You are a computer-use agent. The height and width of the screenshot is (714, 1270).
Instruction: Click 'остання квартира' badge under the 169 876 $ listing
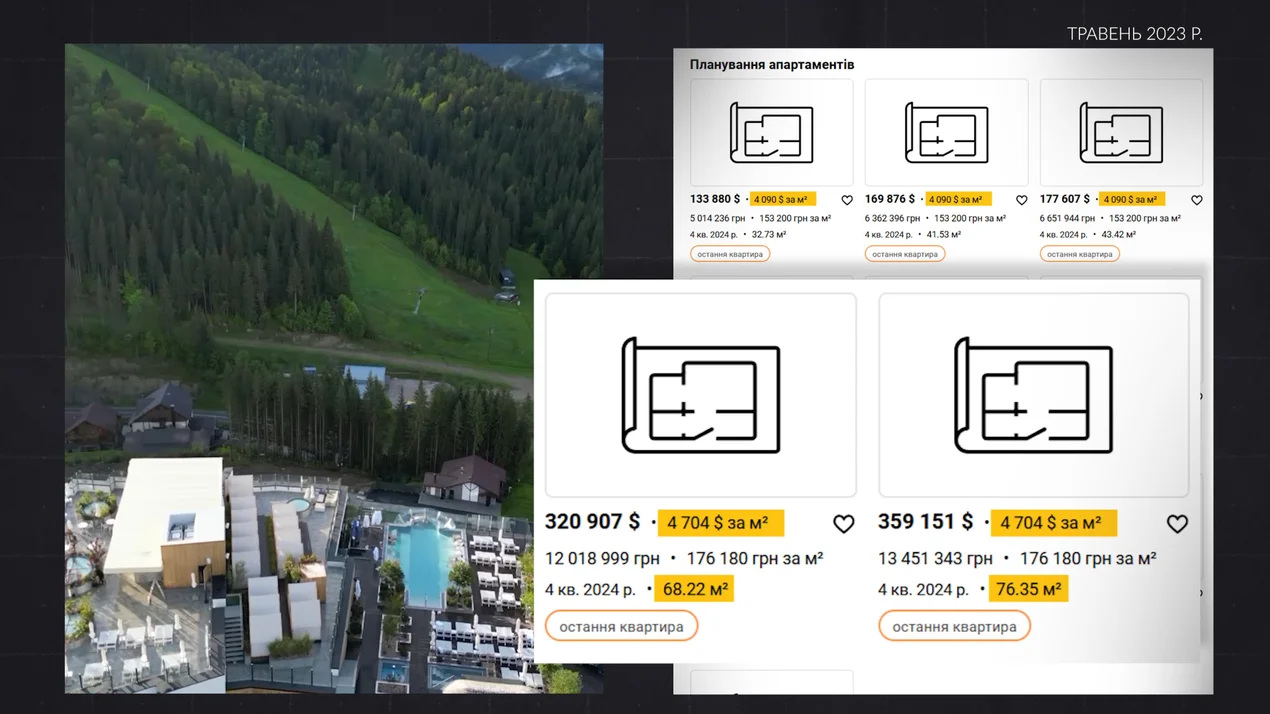pos(904,254)
